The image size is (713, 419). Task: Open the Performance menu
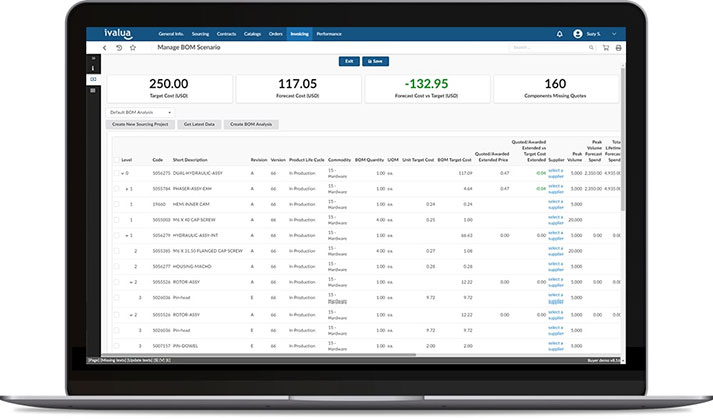[329, 34]
